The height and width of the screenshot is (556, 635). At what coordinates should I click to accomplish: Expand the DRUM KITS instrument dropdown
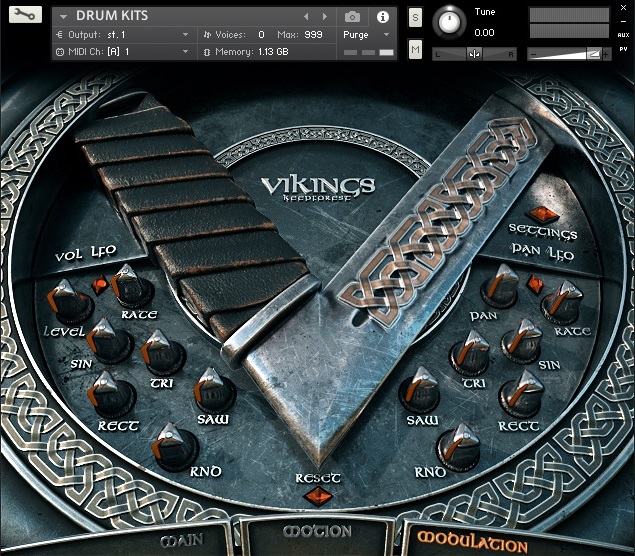point(64,17)
